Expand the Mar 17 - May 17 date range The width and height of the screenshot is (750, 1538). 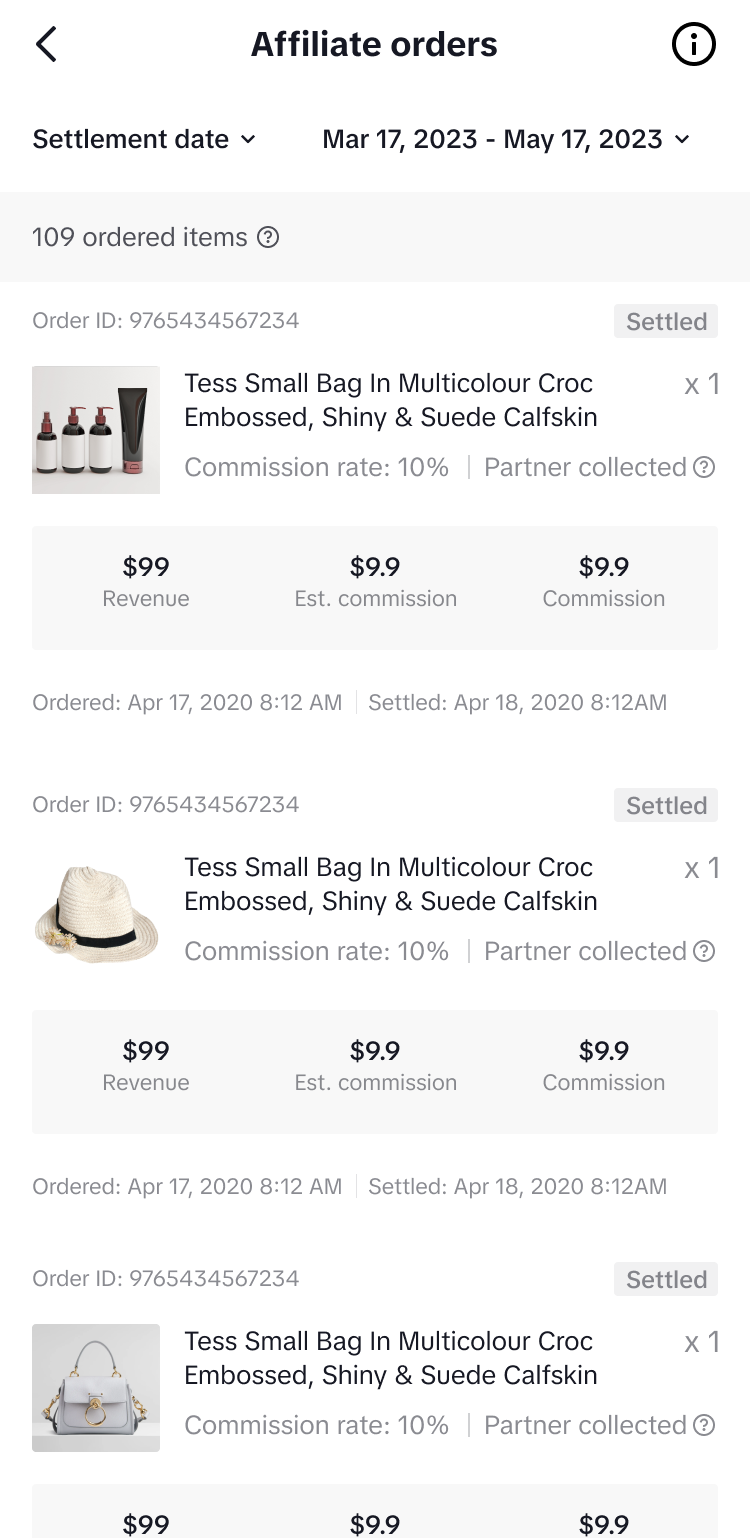tap(506, 139)
